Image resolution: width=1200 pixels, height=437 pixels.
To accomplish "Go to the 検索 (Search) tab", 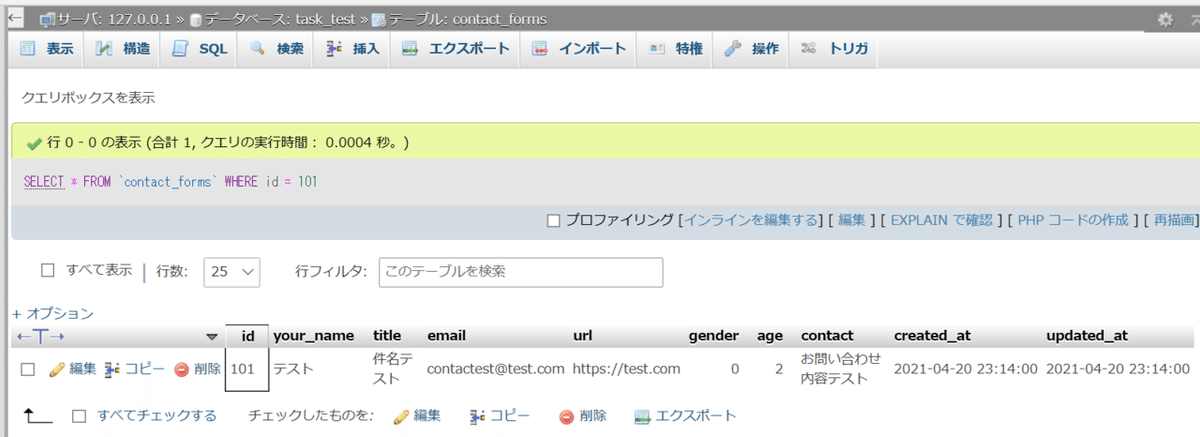I will 277,48.
